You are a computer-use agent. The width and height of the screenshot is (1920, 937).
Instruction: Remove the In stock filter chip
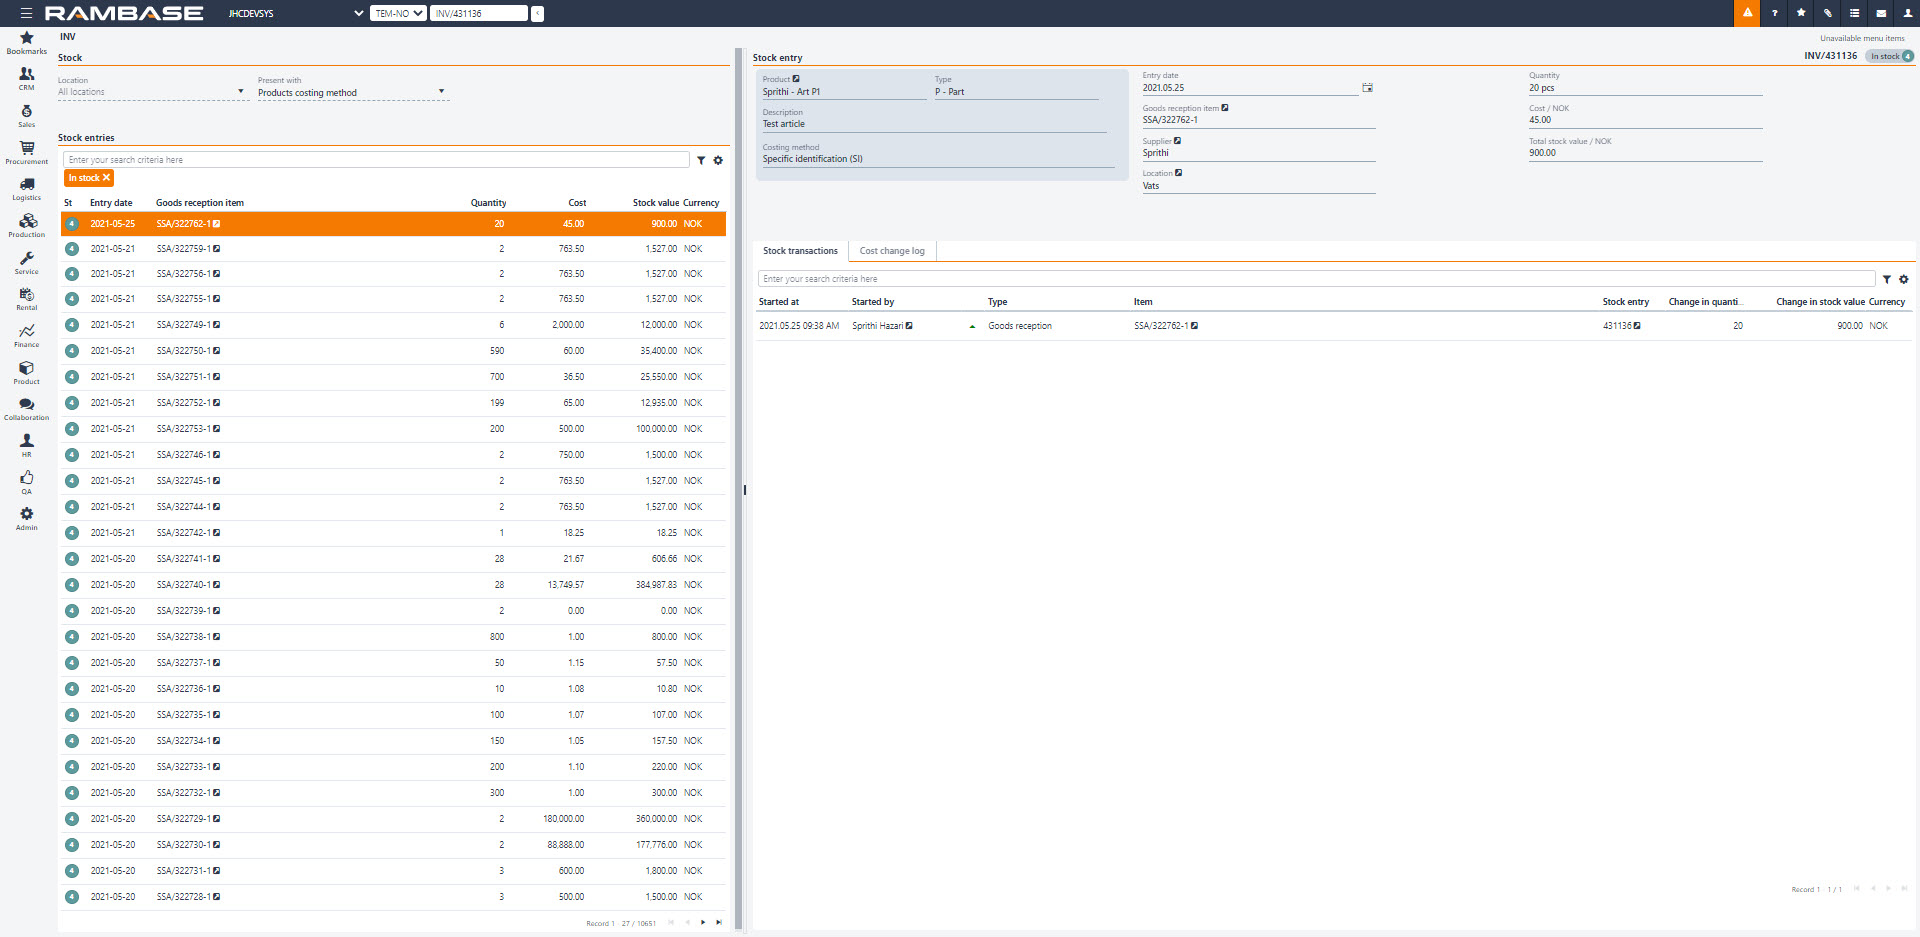click(x=106, y=178)
